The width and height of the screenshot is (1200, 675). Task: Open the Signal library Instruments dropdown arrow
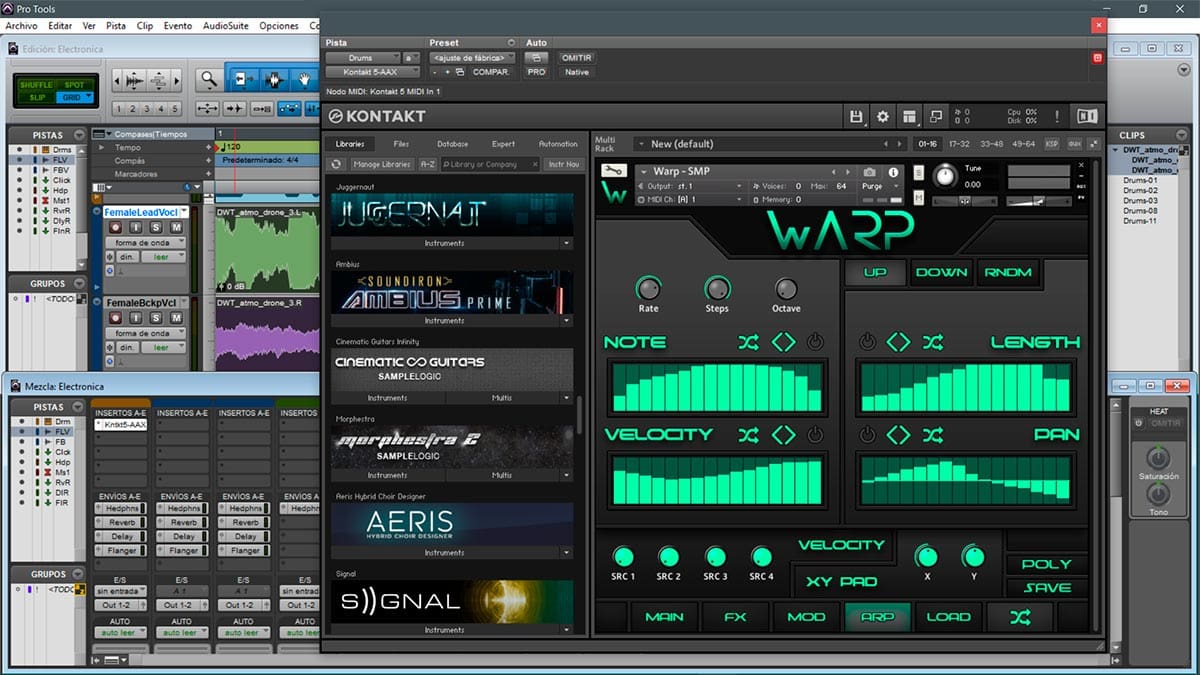[x=567, y=630]
